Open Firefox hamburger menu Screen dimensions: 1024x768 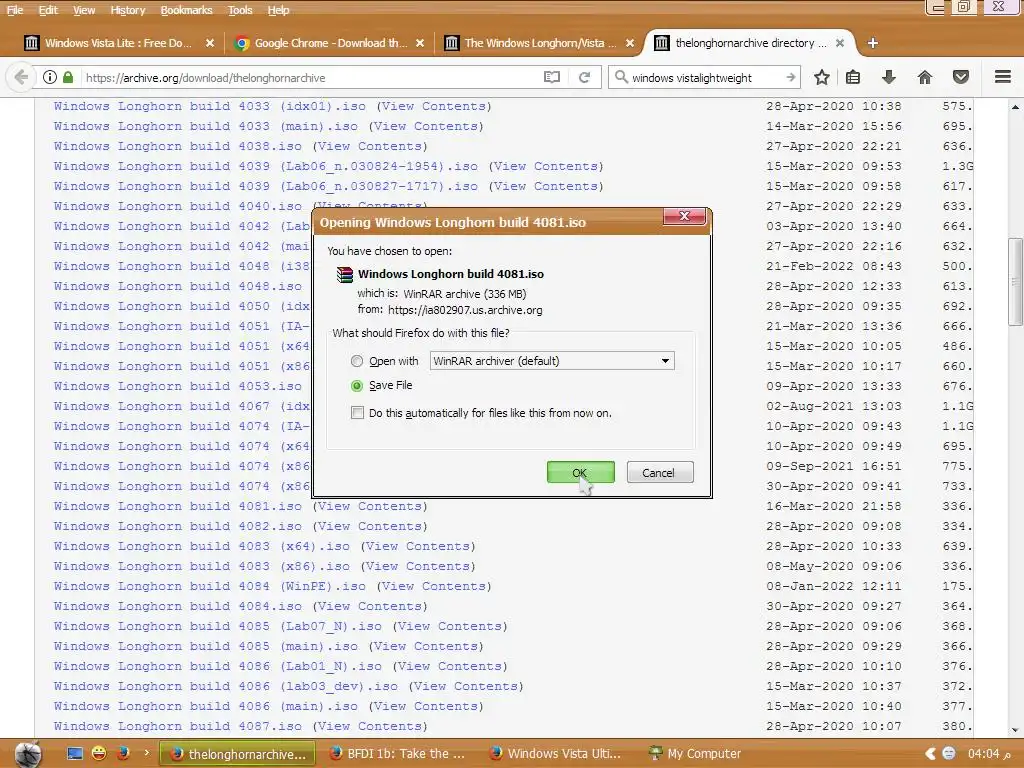click(1003, 77)
